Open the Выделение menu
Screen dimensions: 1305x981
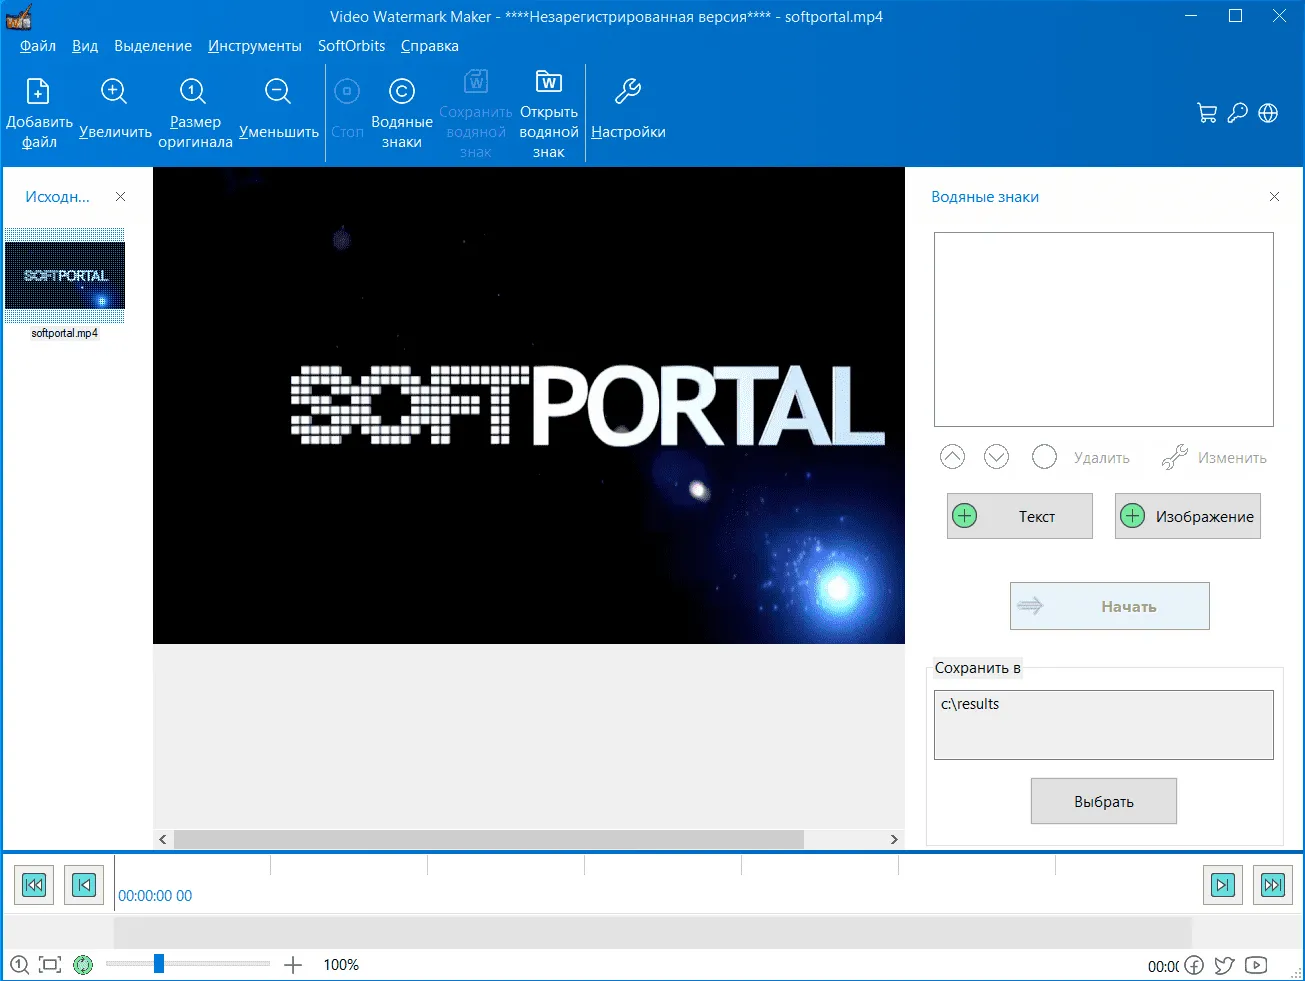click(153, 46)
